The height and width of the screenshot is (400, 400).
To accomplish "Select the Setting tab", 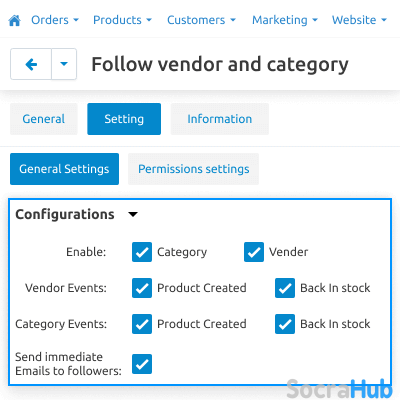I will [x=124, y=119].
